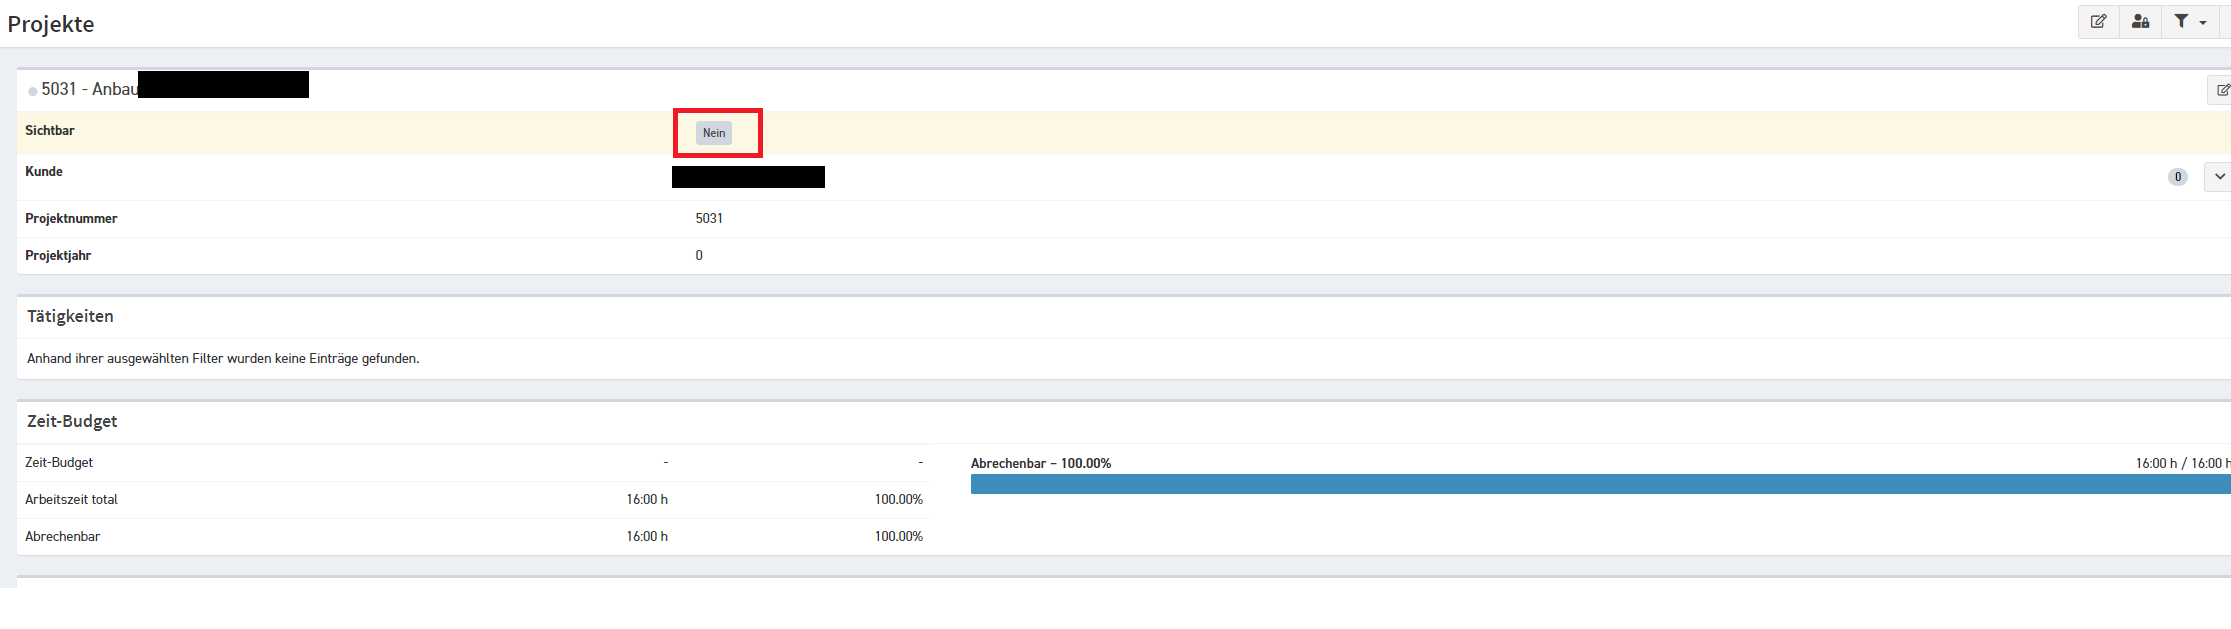2231x629 pixels.
Task: Click the blue Abrechenbar 100% progress bar
Action: click(x=1600, y=484)
